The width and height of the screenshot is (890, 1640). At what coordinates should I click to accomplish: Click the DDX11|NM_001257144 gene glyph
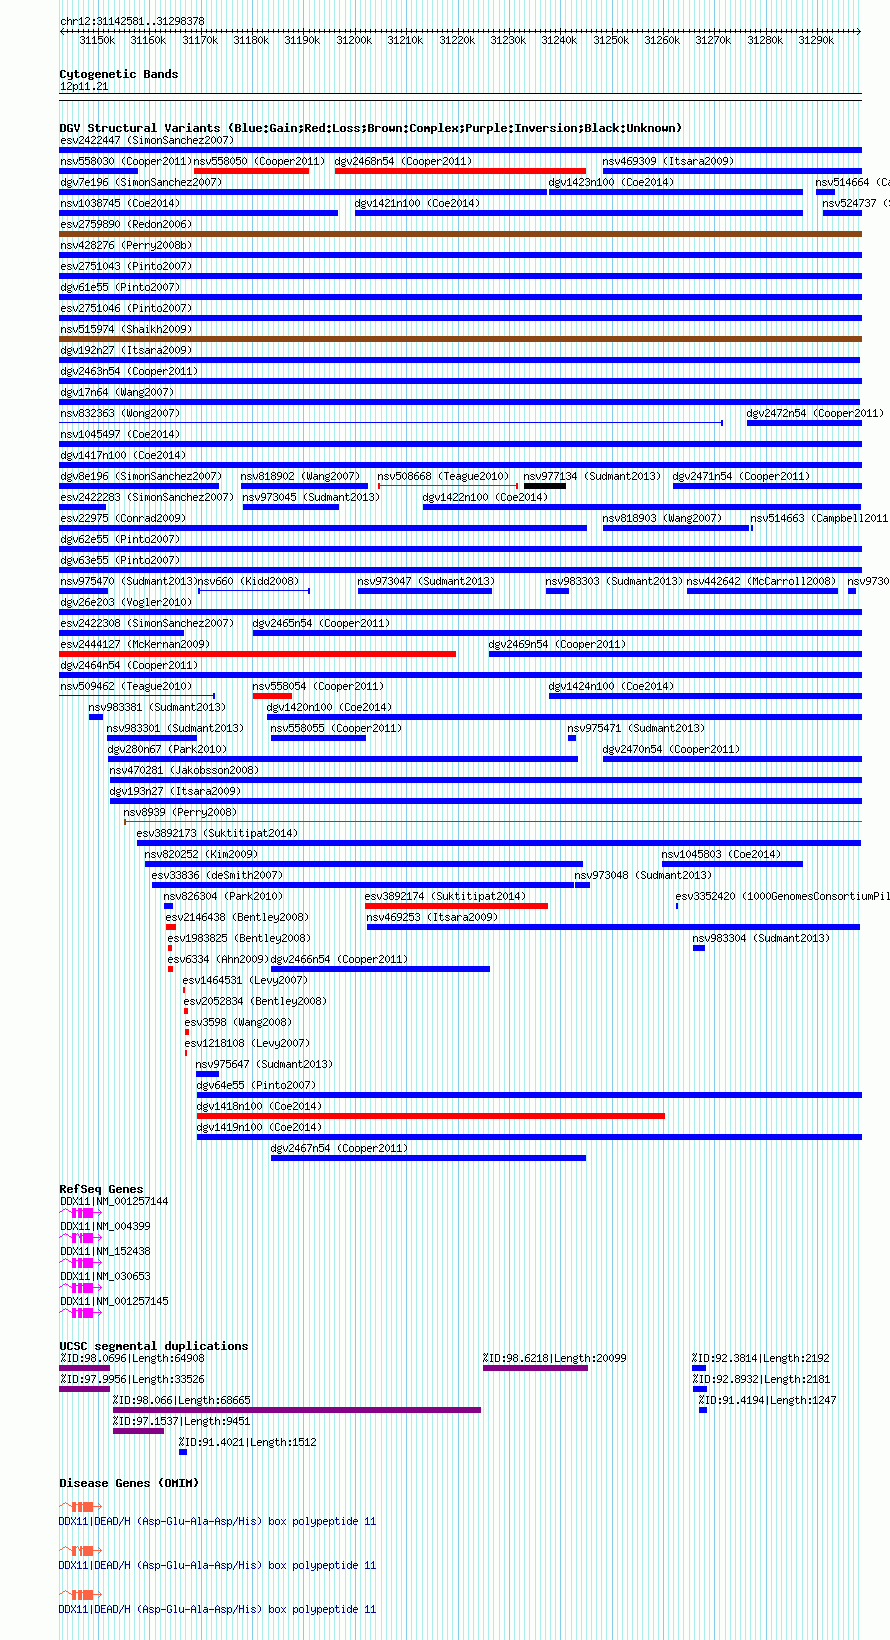pyautogui.click(x=81, y=1213)
